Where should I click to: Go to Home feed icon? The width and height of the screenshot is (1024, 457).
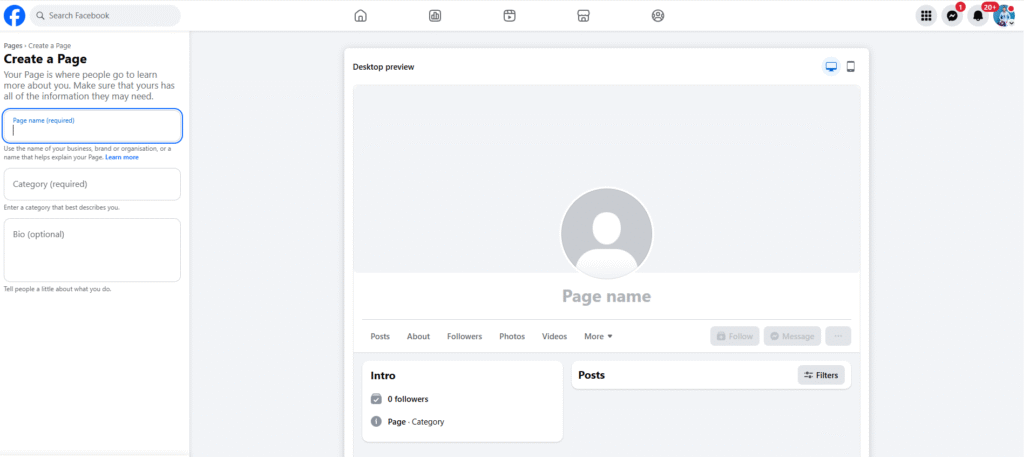(x=361, y=16)
